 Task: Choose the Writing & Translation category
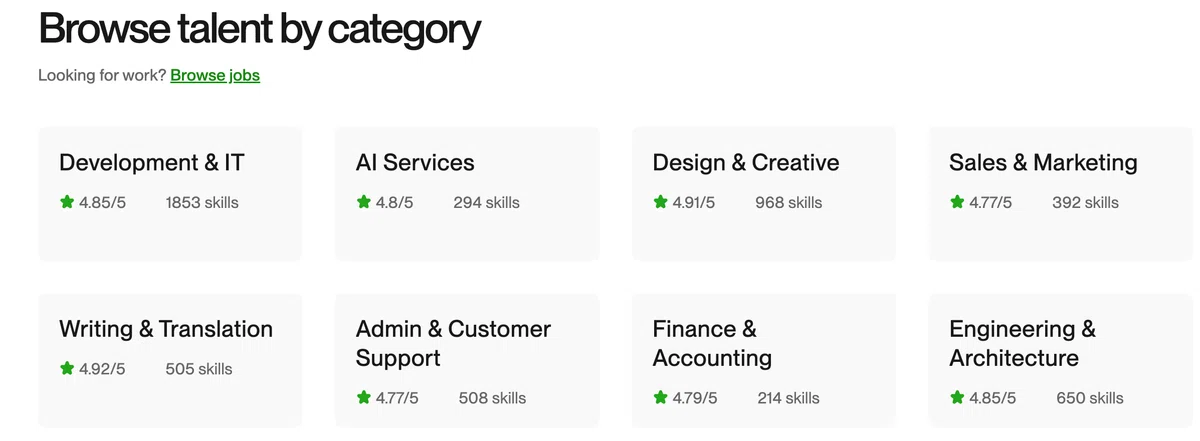[170, 360]
